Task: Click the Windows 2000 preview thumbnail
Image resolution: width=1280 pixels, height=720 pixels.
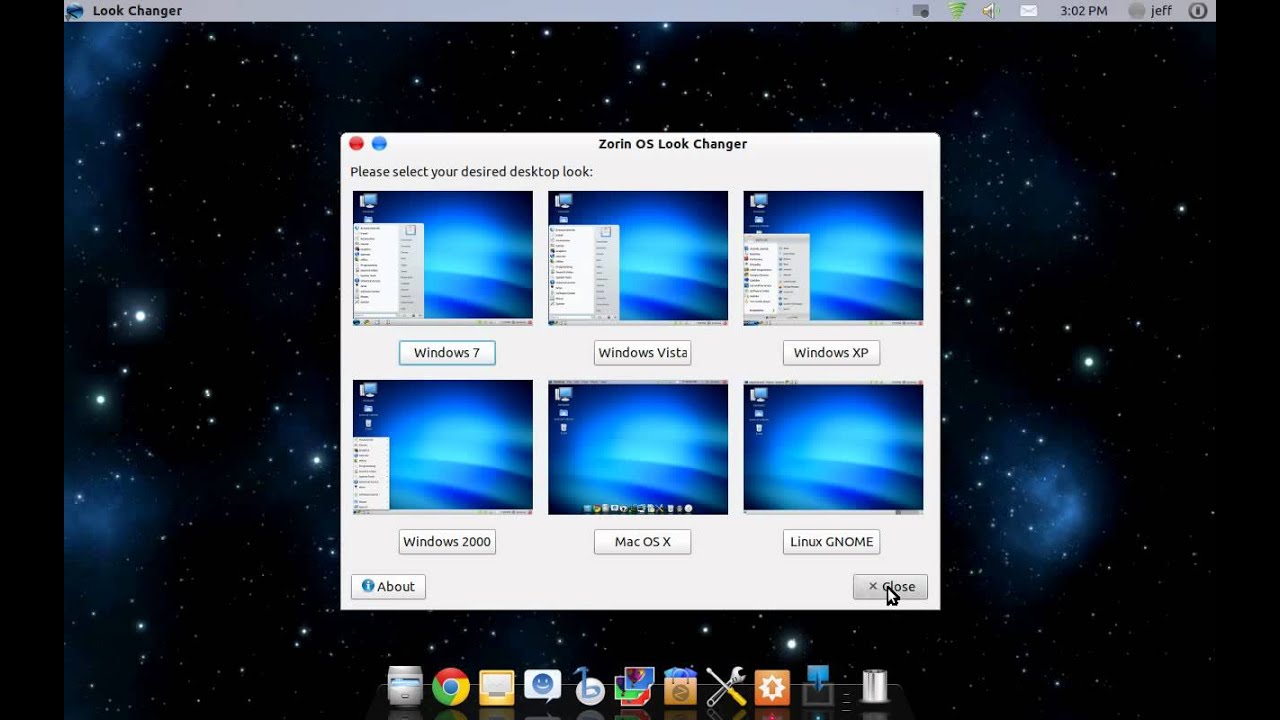Action: coord(443,447)
